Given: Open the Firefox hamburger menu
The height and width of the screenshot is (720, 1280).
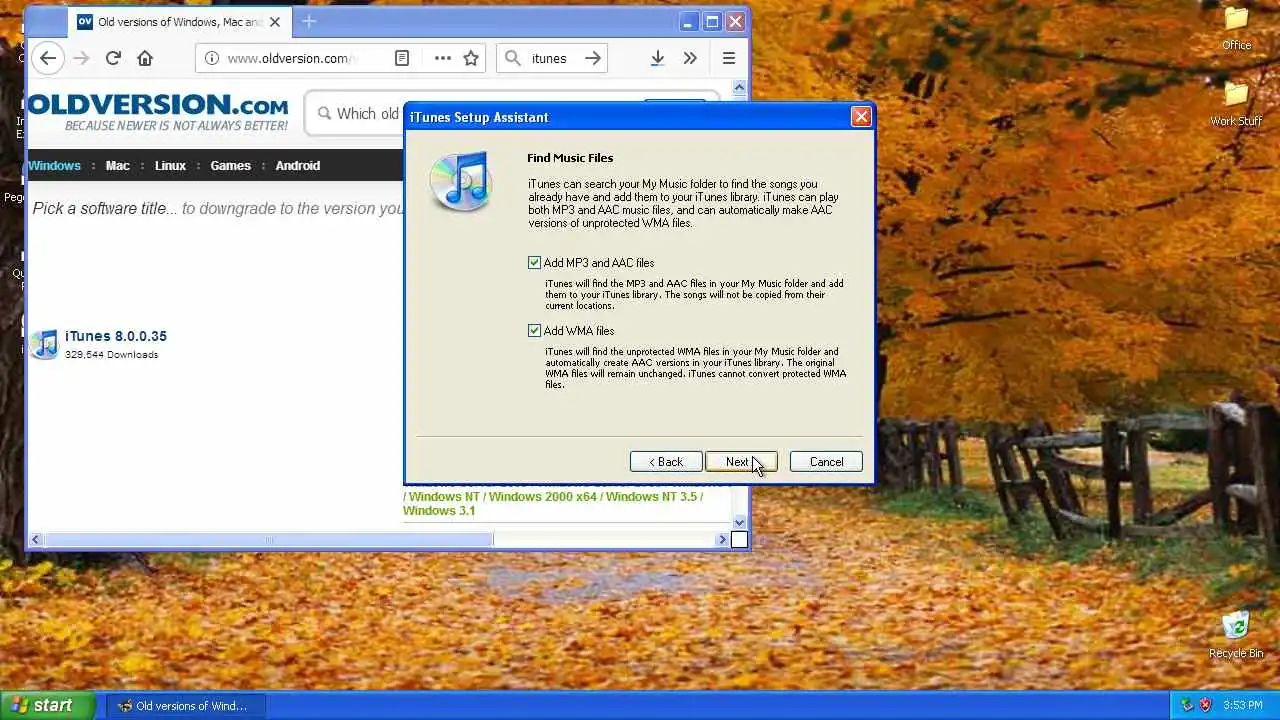Looking at the screenshot, I should coord(729,58).
